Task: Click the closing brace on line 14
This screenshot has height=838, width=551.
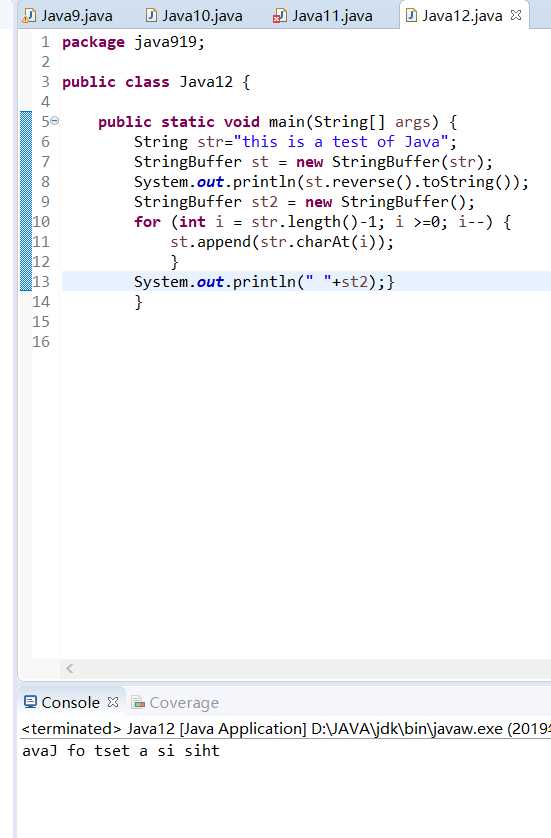Action: pyautogui.click(x=138, y=302)
